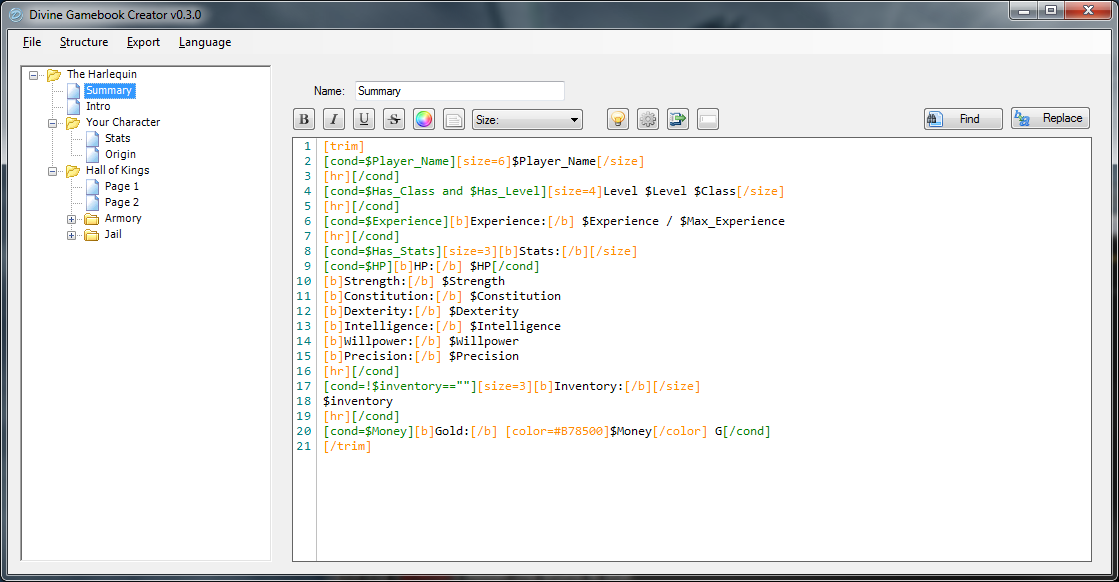Open the Language menu
This screenshot has height=582, width=1119.
click(x=205, y=42)
